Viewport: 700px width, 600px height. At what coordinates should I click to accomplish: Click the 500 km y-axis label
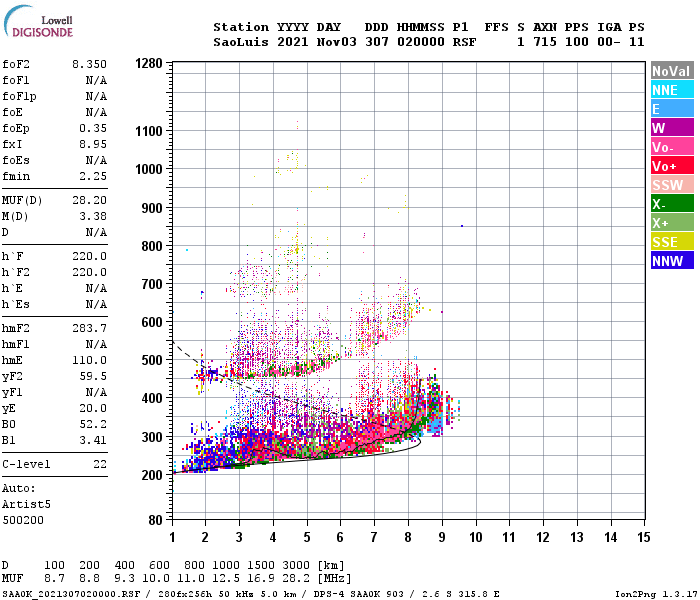(x=151, y=360)
